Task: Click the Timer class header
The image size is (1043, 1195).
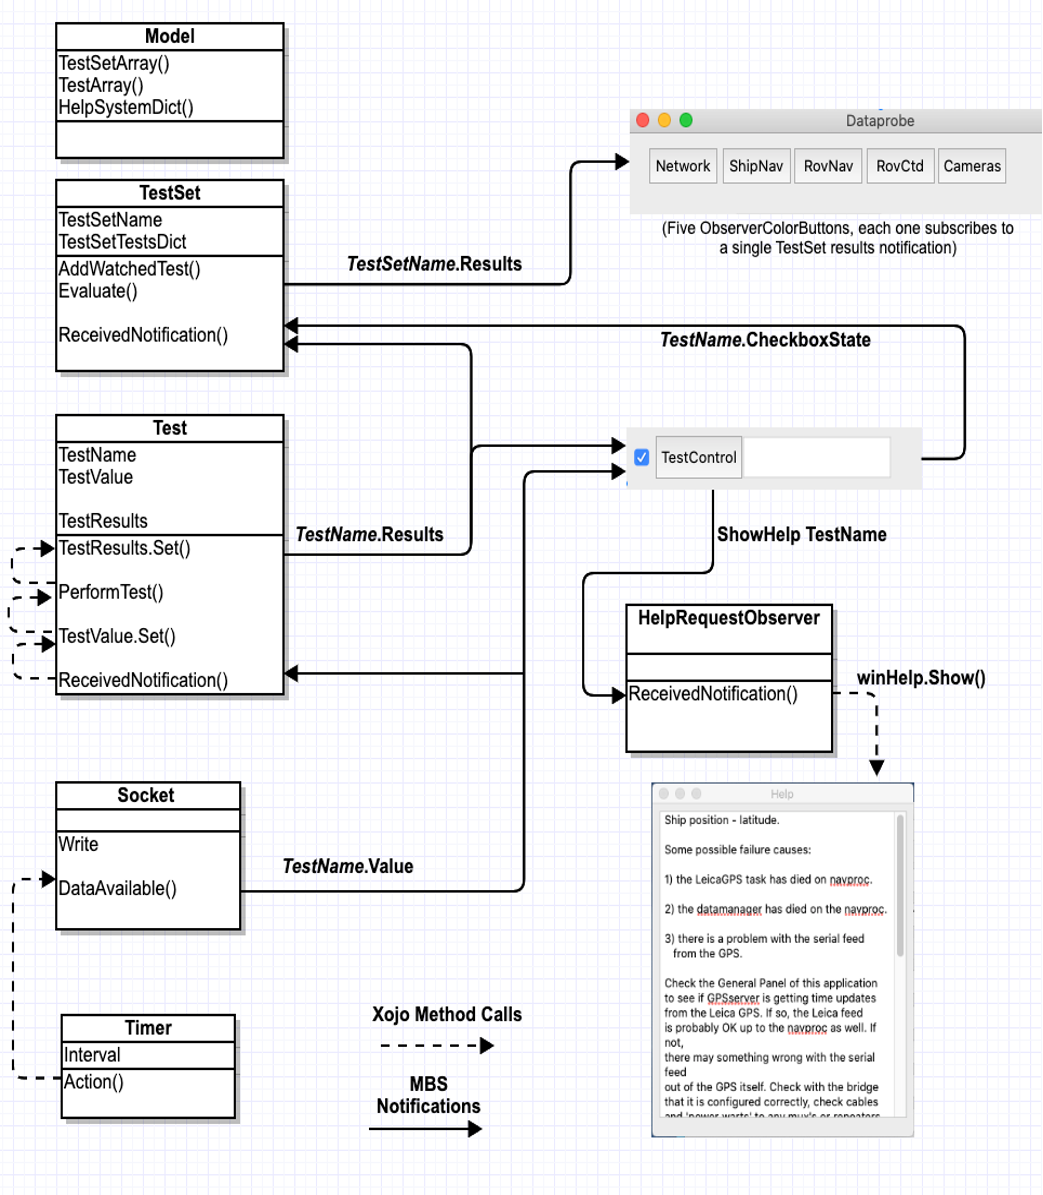Action: tap(148, 1028)
